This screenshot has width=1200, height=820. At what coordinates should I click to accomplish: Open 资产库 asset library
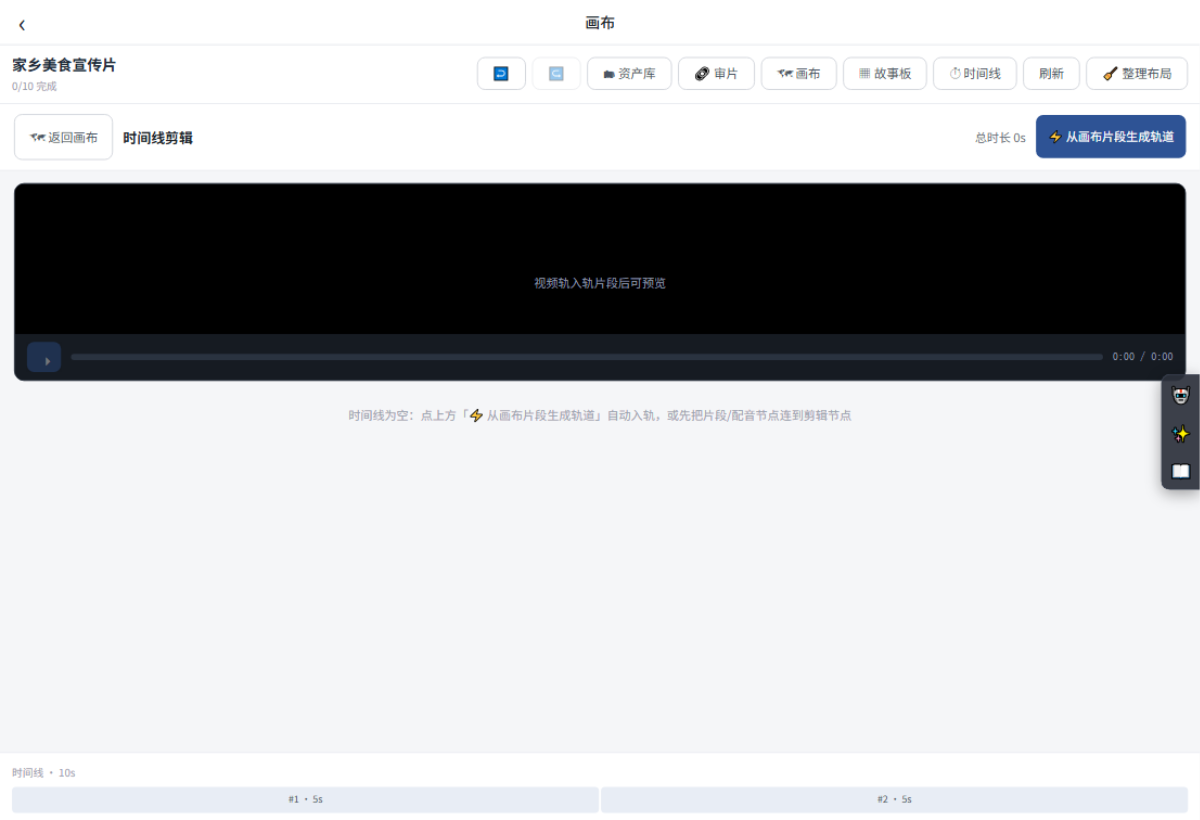click(629, 73)
